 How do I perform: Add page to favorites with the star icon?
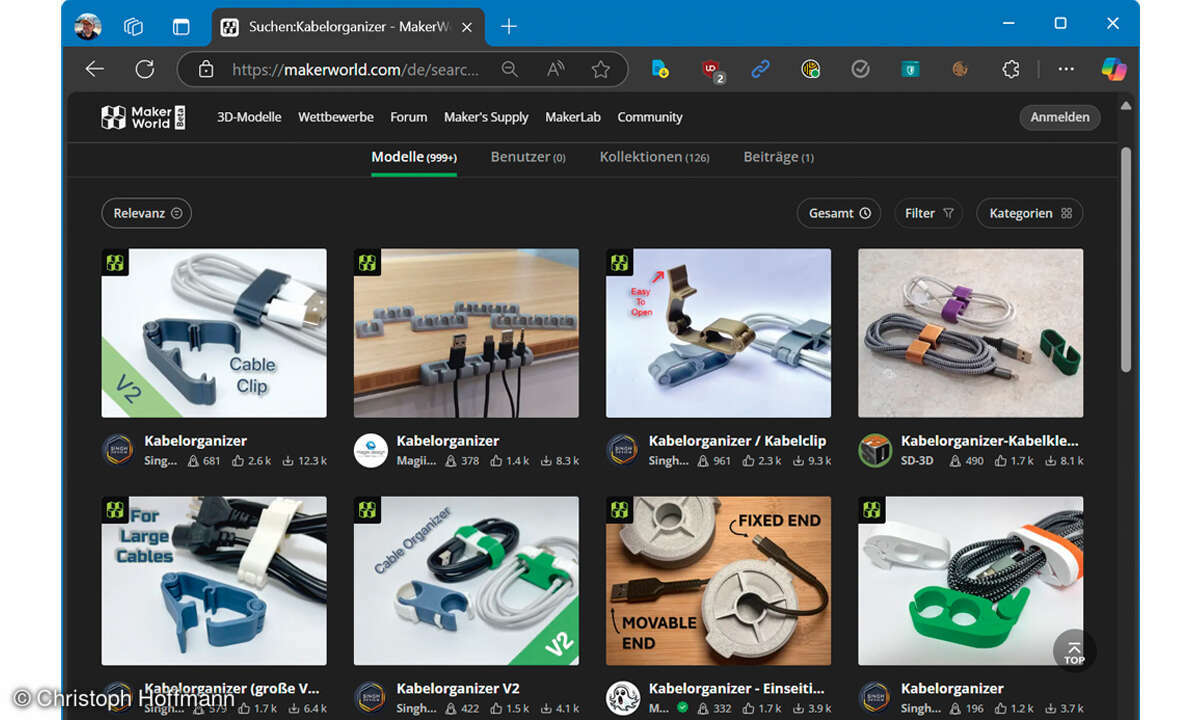coord(600,69)
